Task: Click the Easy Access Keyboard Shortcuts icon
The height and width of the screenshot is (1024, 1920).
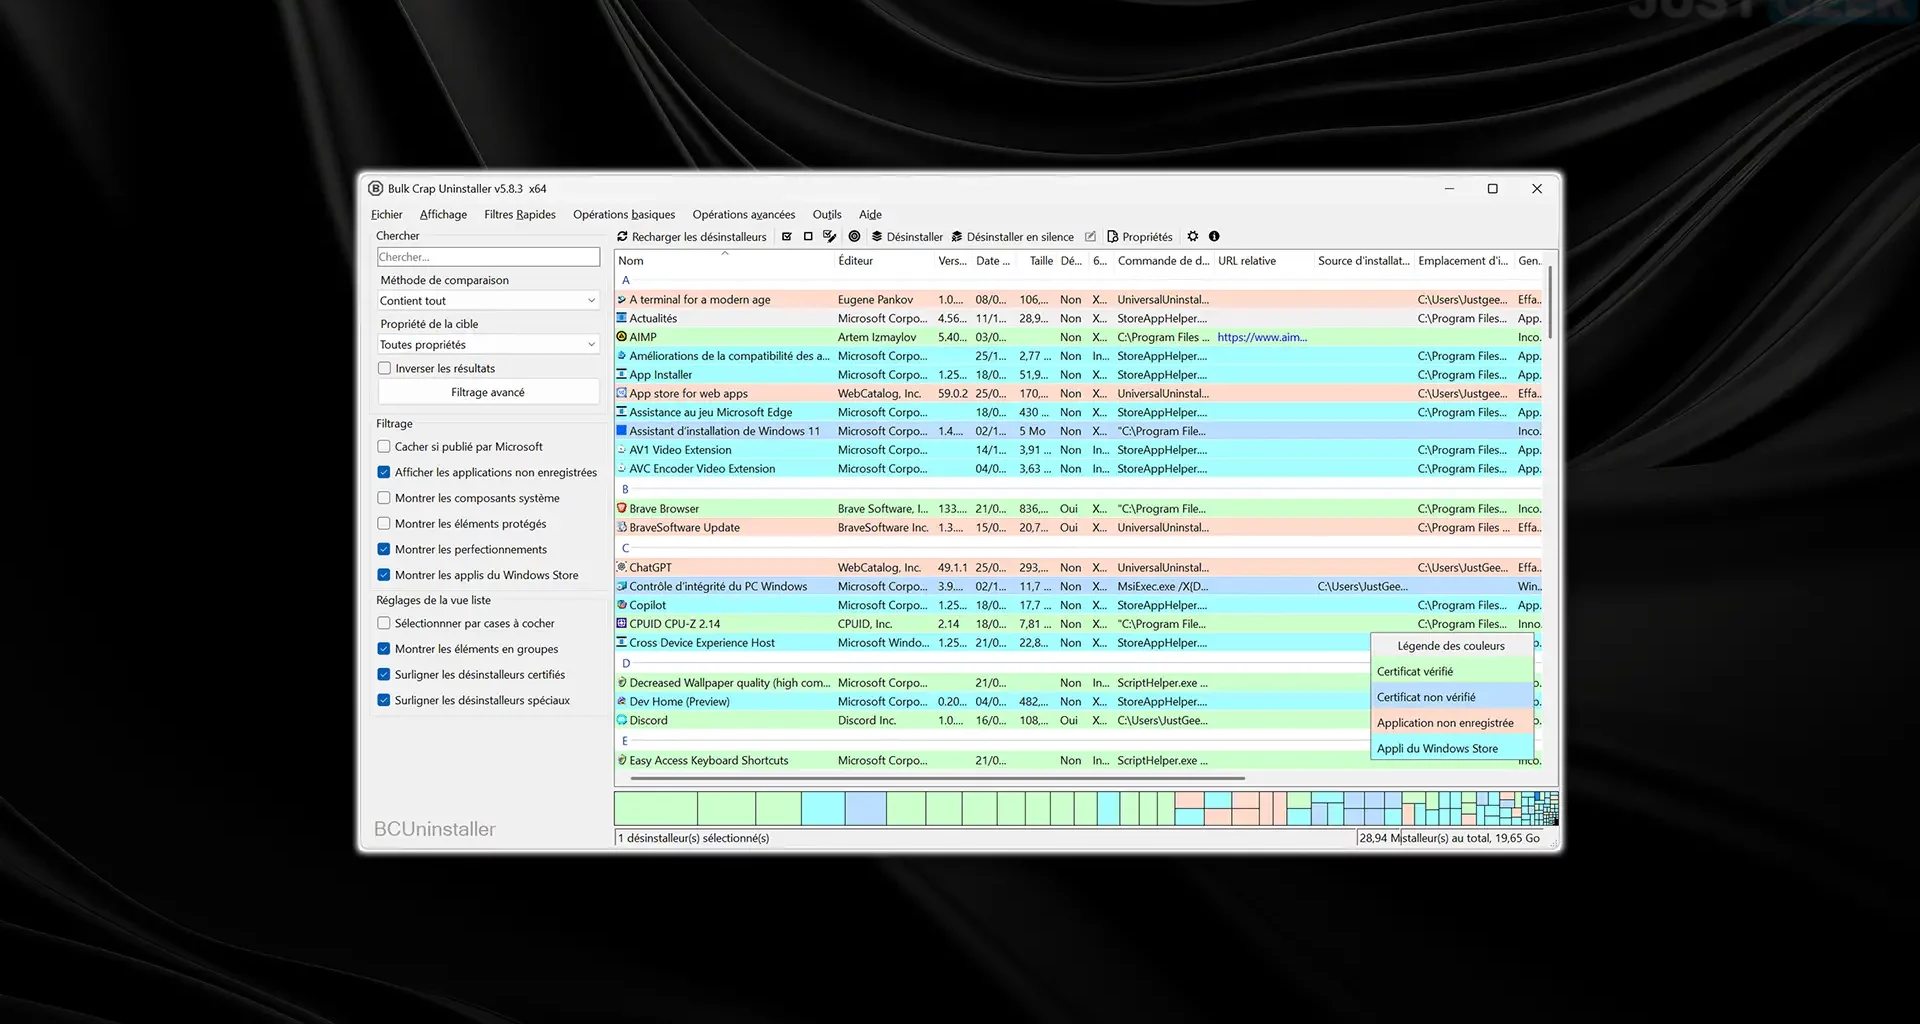Action: coord(622,760)
